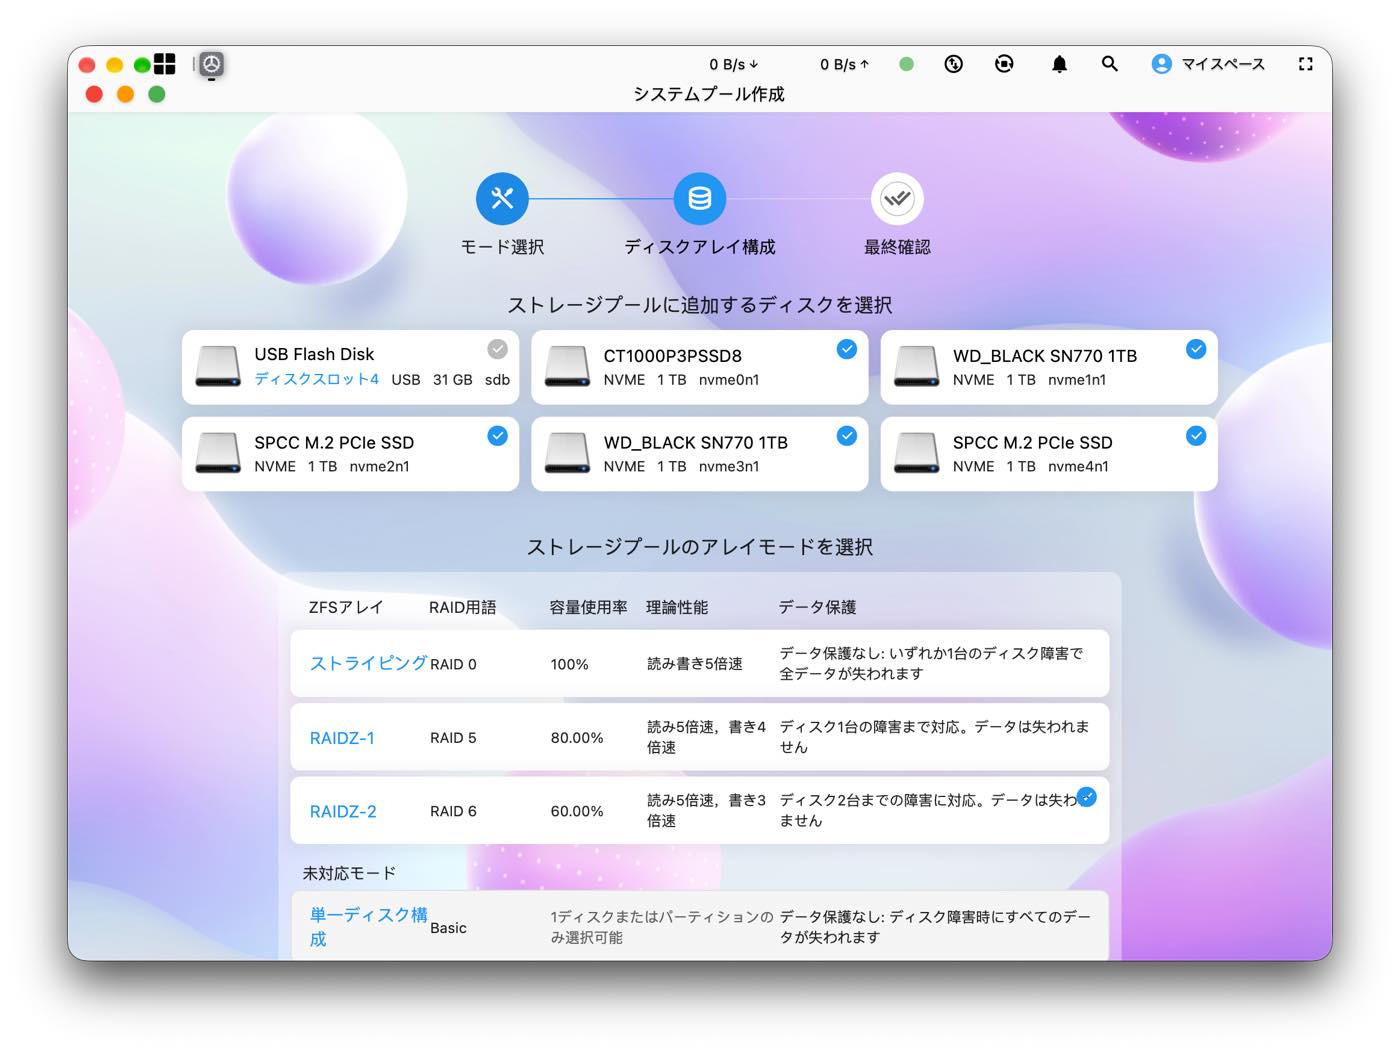This screenshot has height=1050, width=1400.
Task: Open the notifications bell
Action: 1059,64
